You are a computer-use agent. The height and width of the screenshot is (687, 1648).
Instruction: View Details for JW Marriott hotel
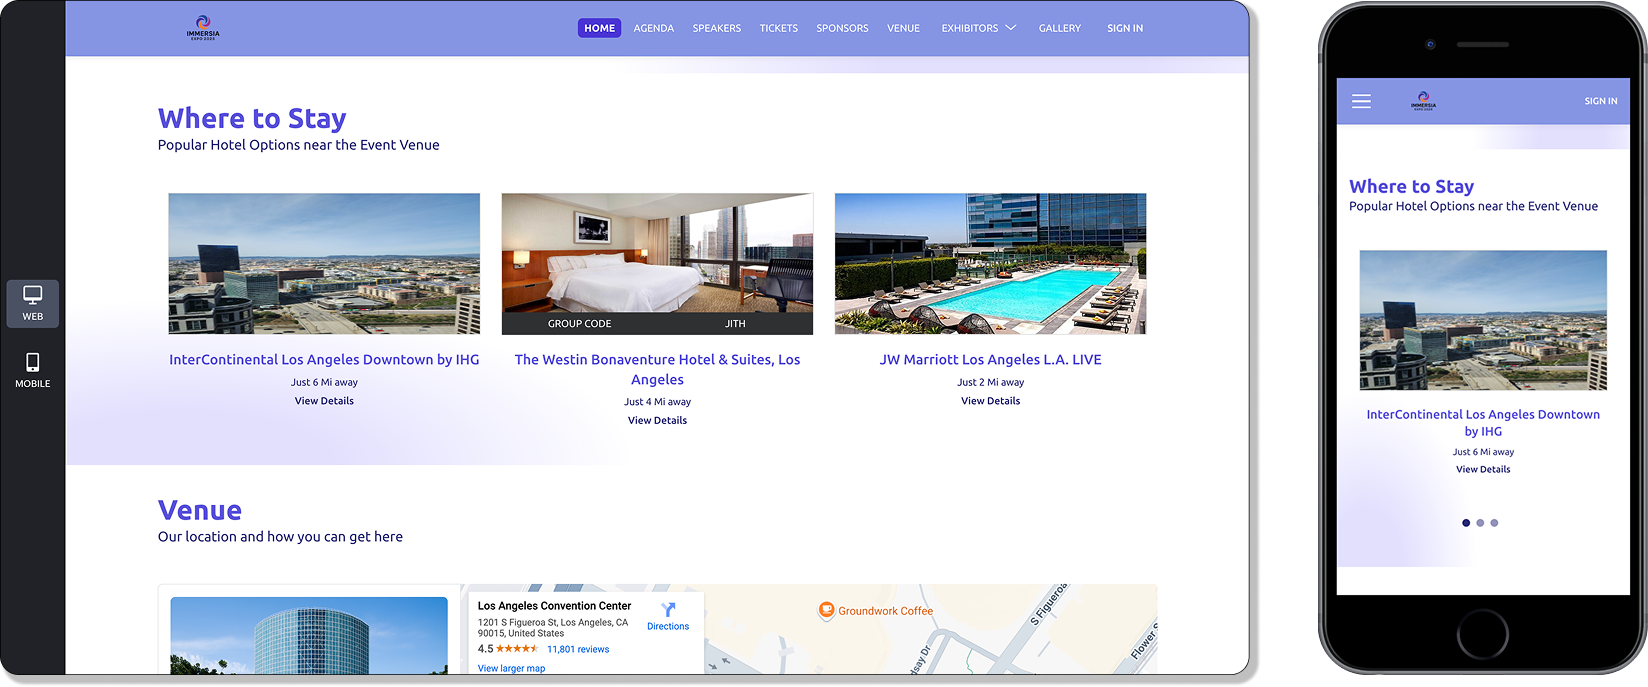pos(990,401)
